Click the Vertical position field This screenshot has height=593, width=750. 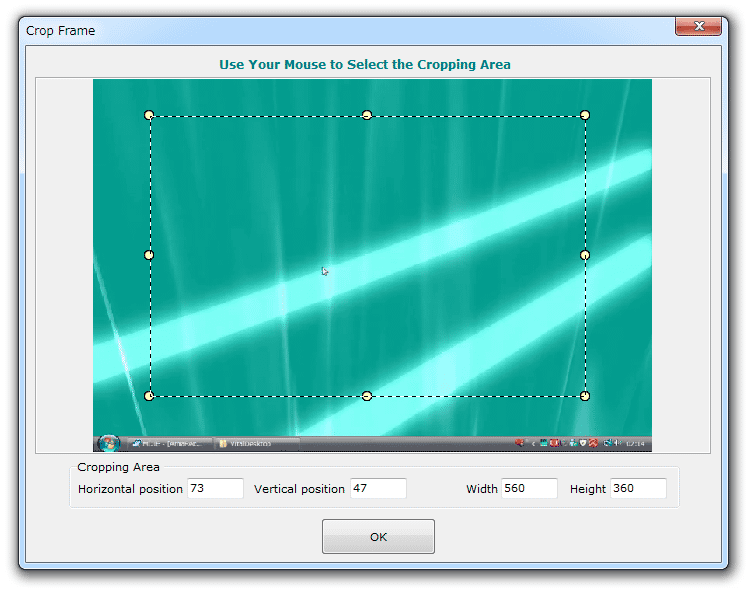(378, 488)
